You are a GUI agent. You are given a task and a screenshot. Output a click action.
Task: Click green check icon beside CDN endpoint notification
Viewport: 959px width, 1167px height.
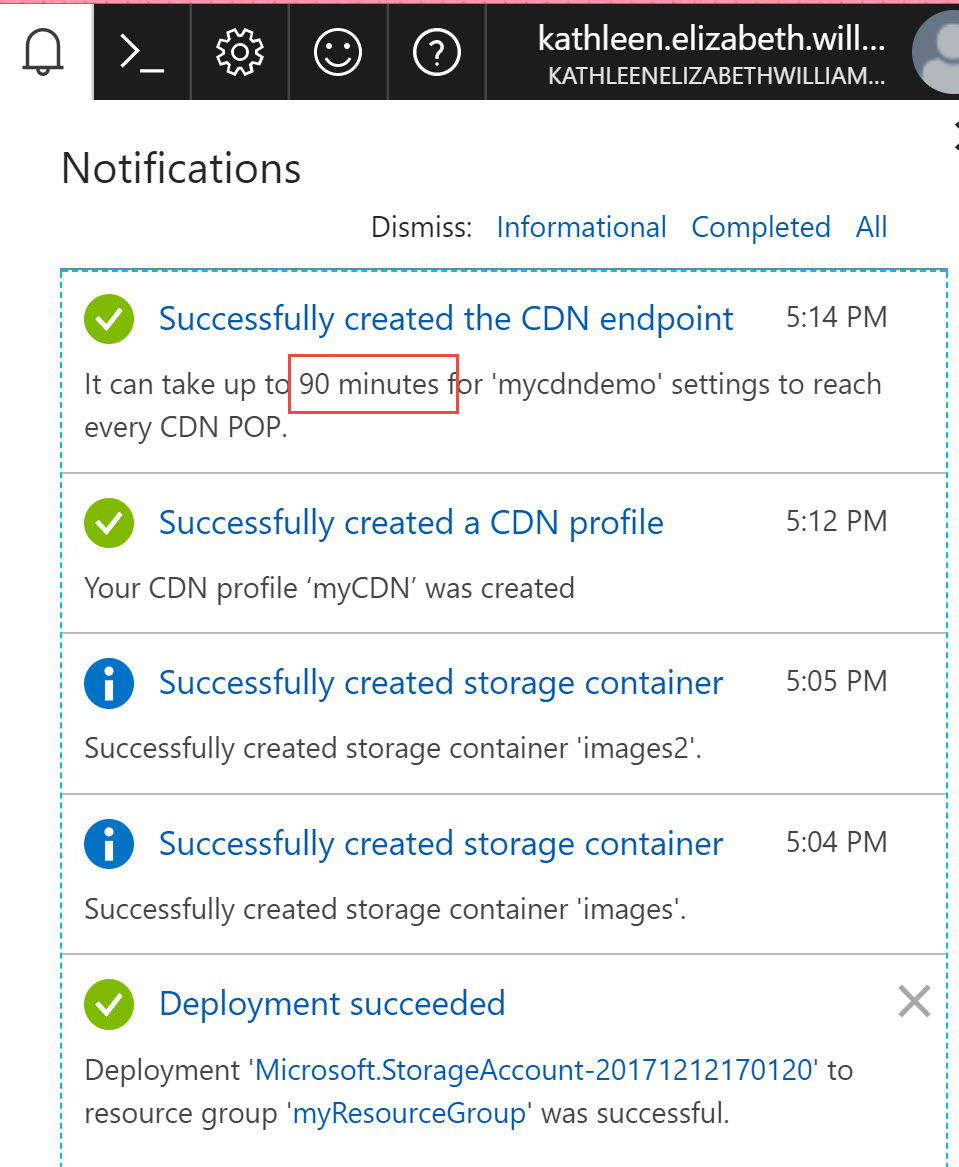pos(109,319)
